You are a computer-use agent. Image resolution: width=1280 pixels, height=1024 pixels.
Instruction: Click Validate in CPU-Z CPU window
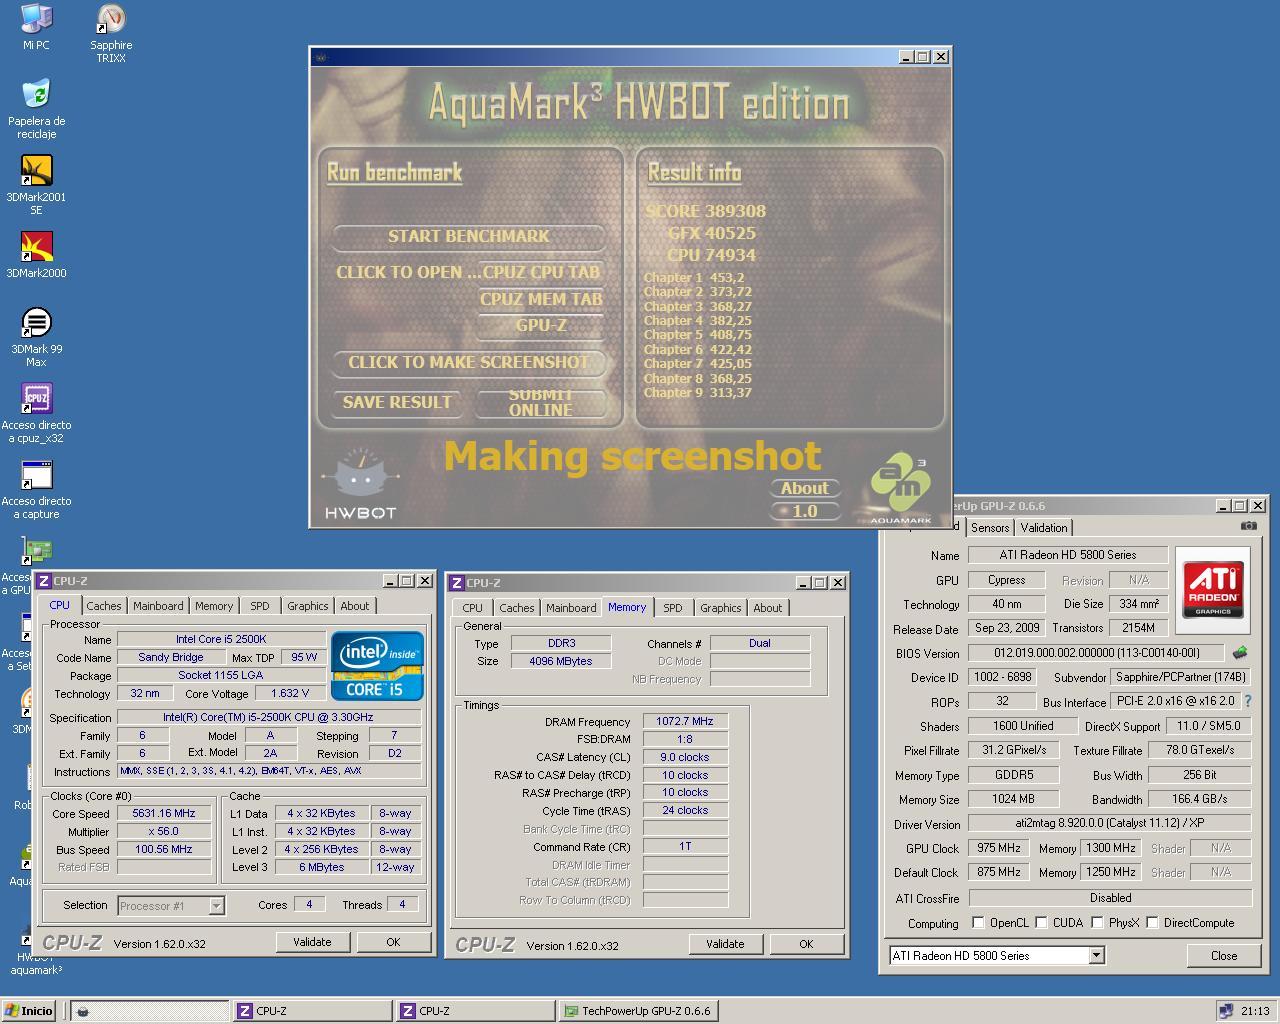[x=312, y=942]
